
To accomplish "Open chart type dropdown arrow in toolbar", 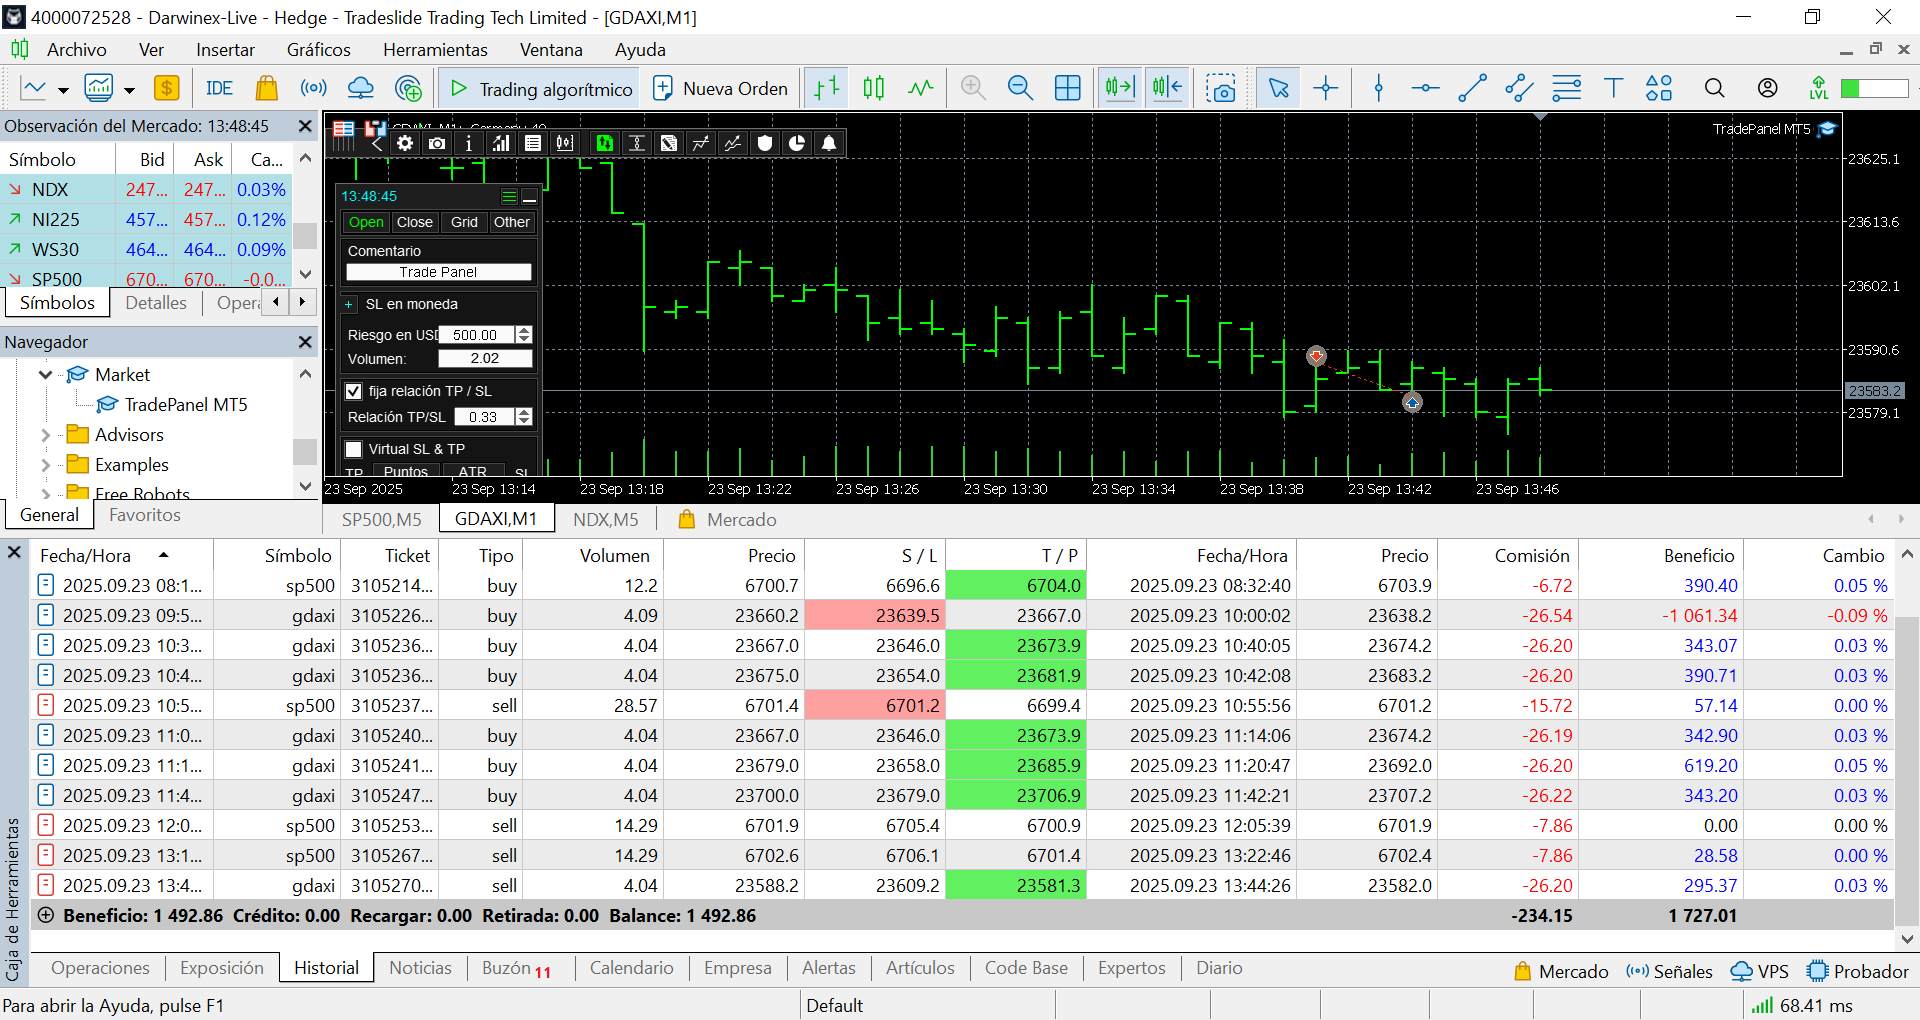I will tap(63, 90).
